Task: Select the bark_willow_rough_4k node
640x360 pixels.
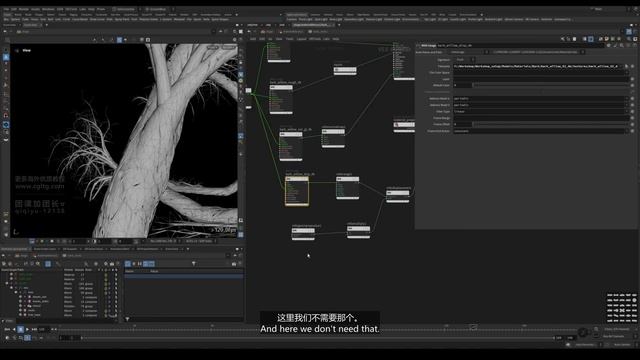Action: tap(281, 99)
